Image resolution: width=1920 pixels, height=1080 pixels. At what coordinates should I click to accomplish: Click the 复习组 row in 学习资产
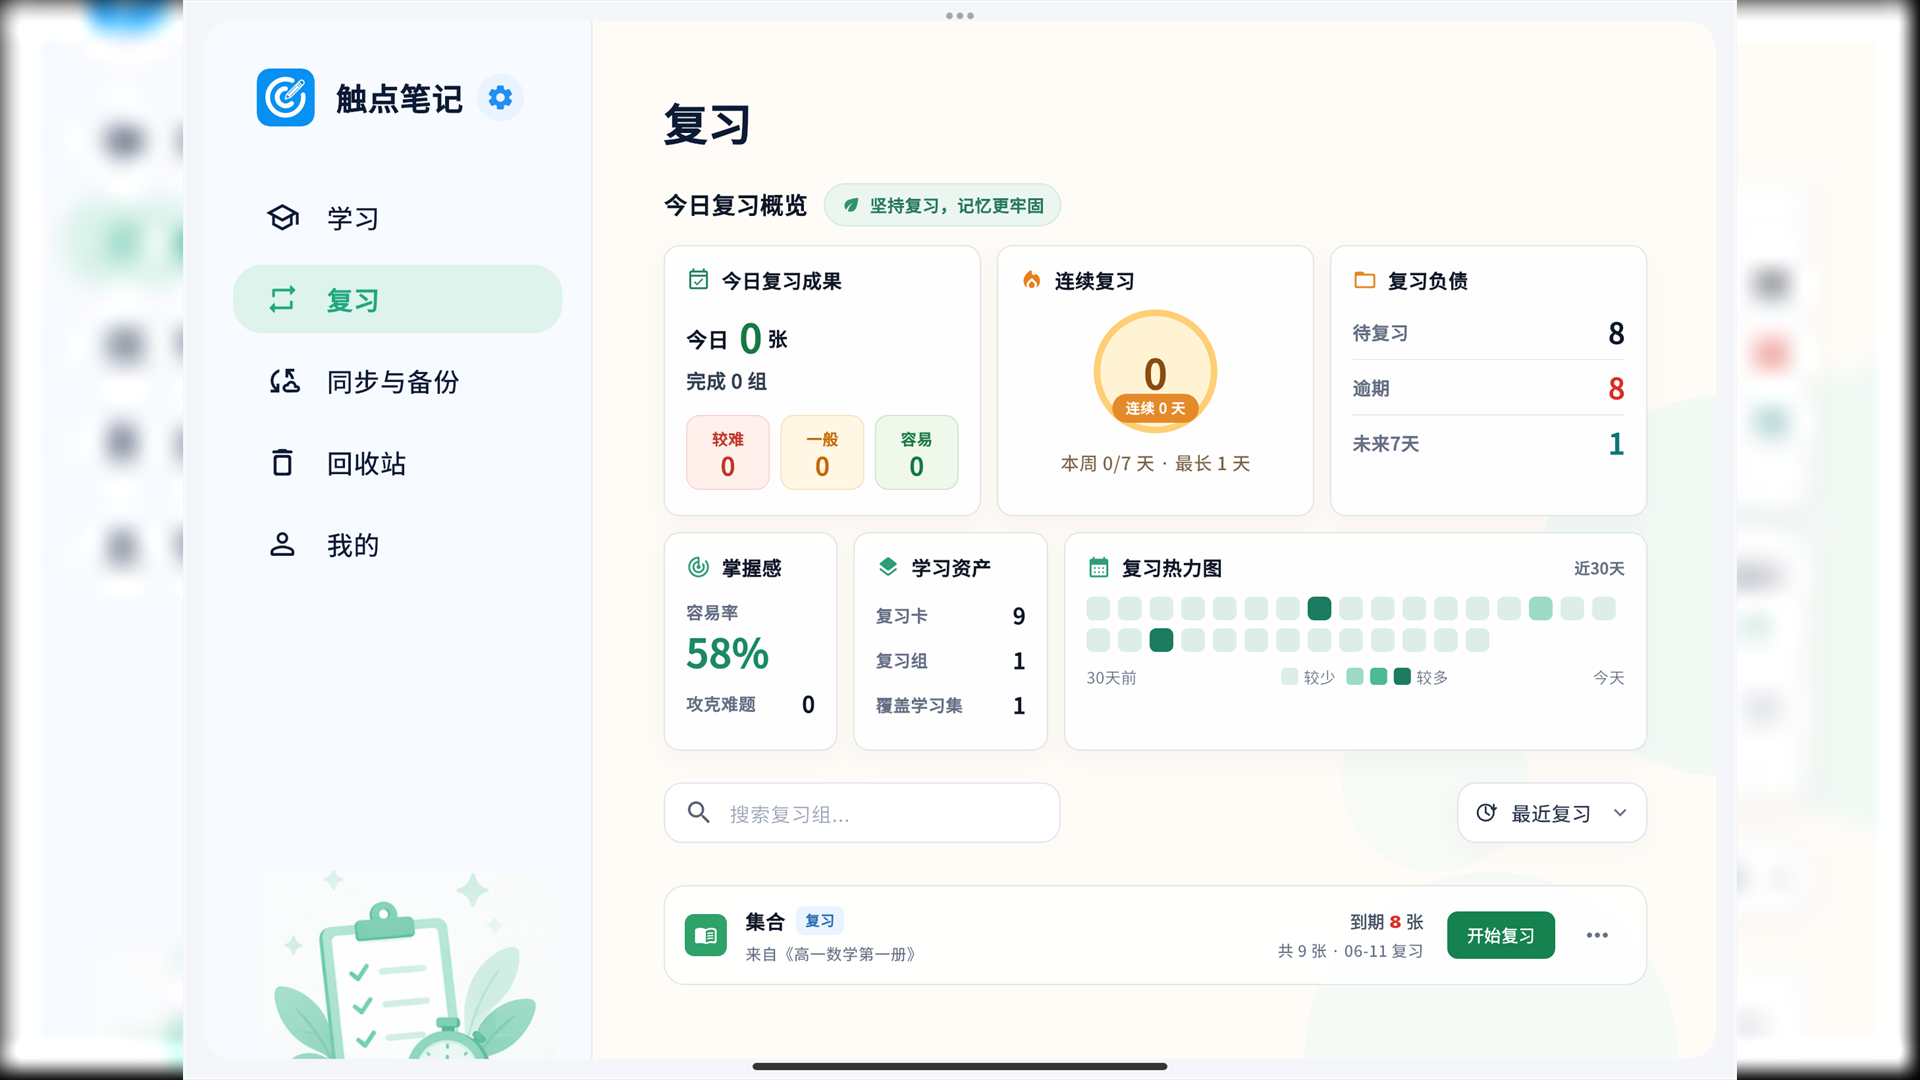pos(951,661)
